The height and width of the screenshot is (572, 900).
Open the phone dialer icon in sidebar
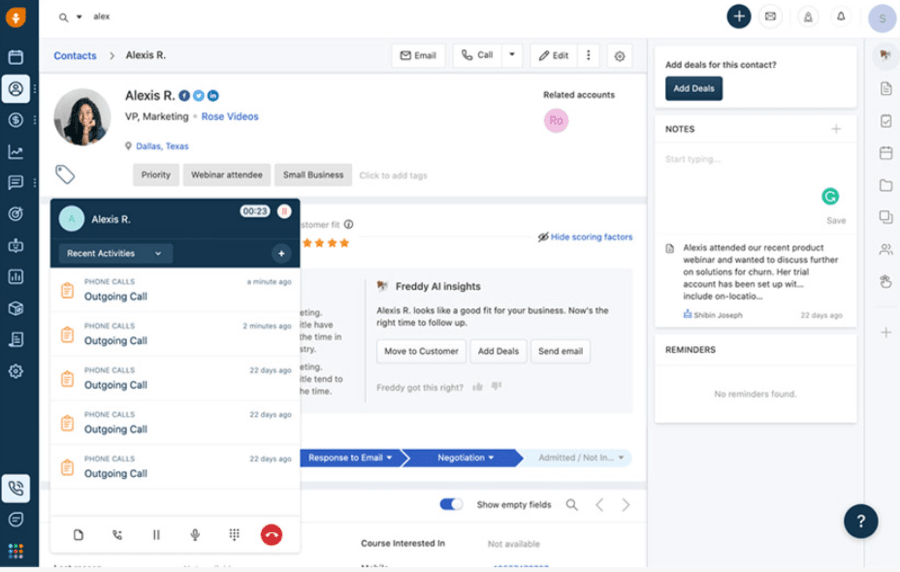coord(16,488)
